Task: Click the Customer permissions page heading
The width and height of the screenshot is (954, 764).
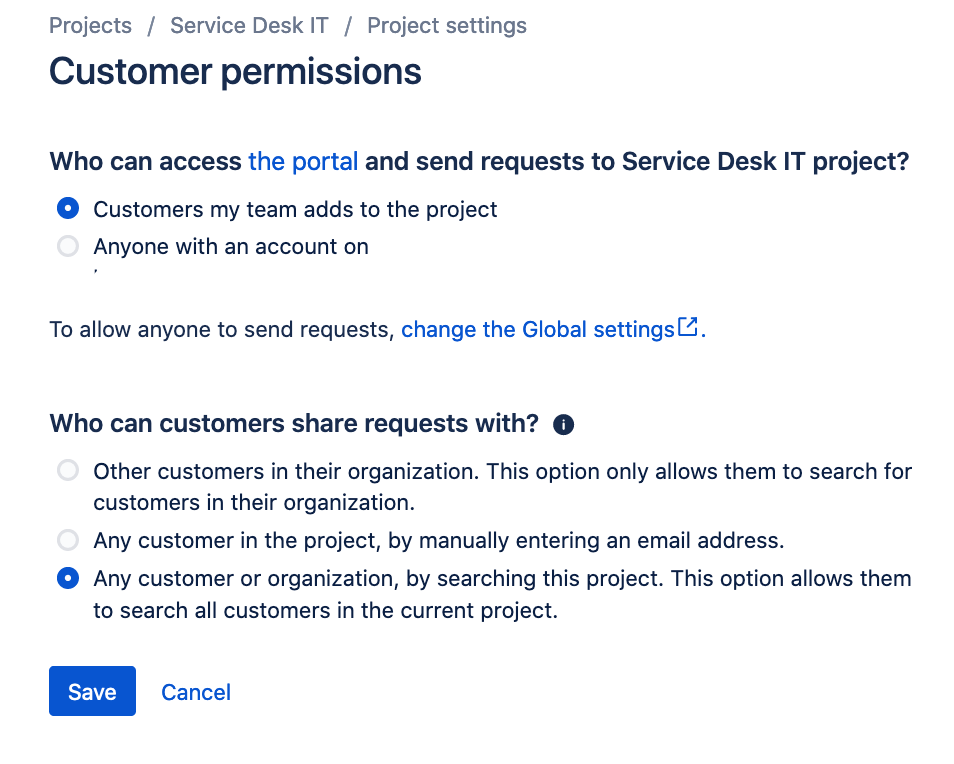Action: click(x=235, y=72)
